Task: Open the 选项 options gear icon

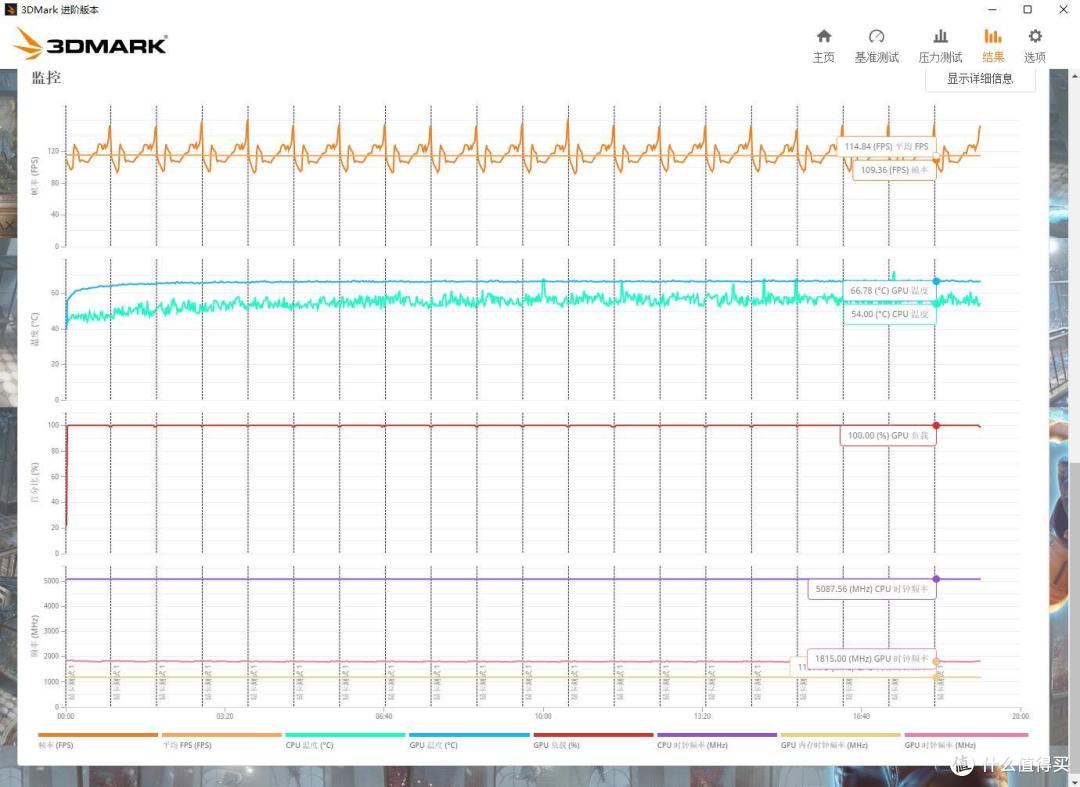Action: point(1035,36)
